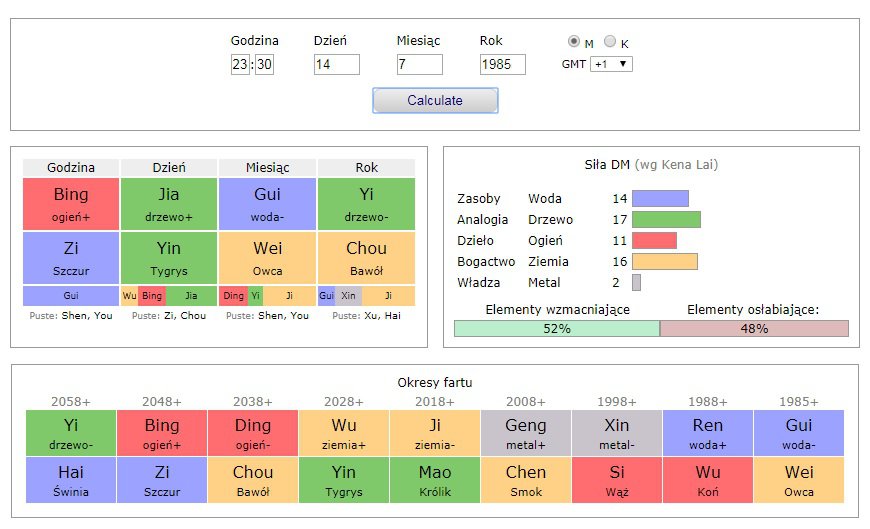Click the 48% weakening elements bar
This screenshot has height=529, width=870.
coord(754,329)
